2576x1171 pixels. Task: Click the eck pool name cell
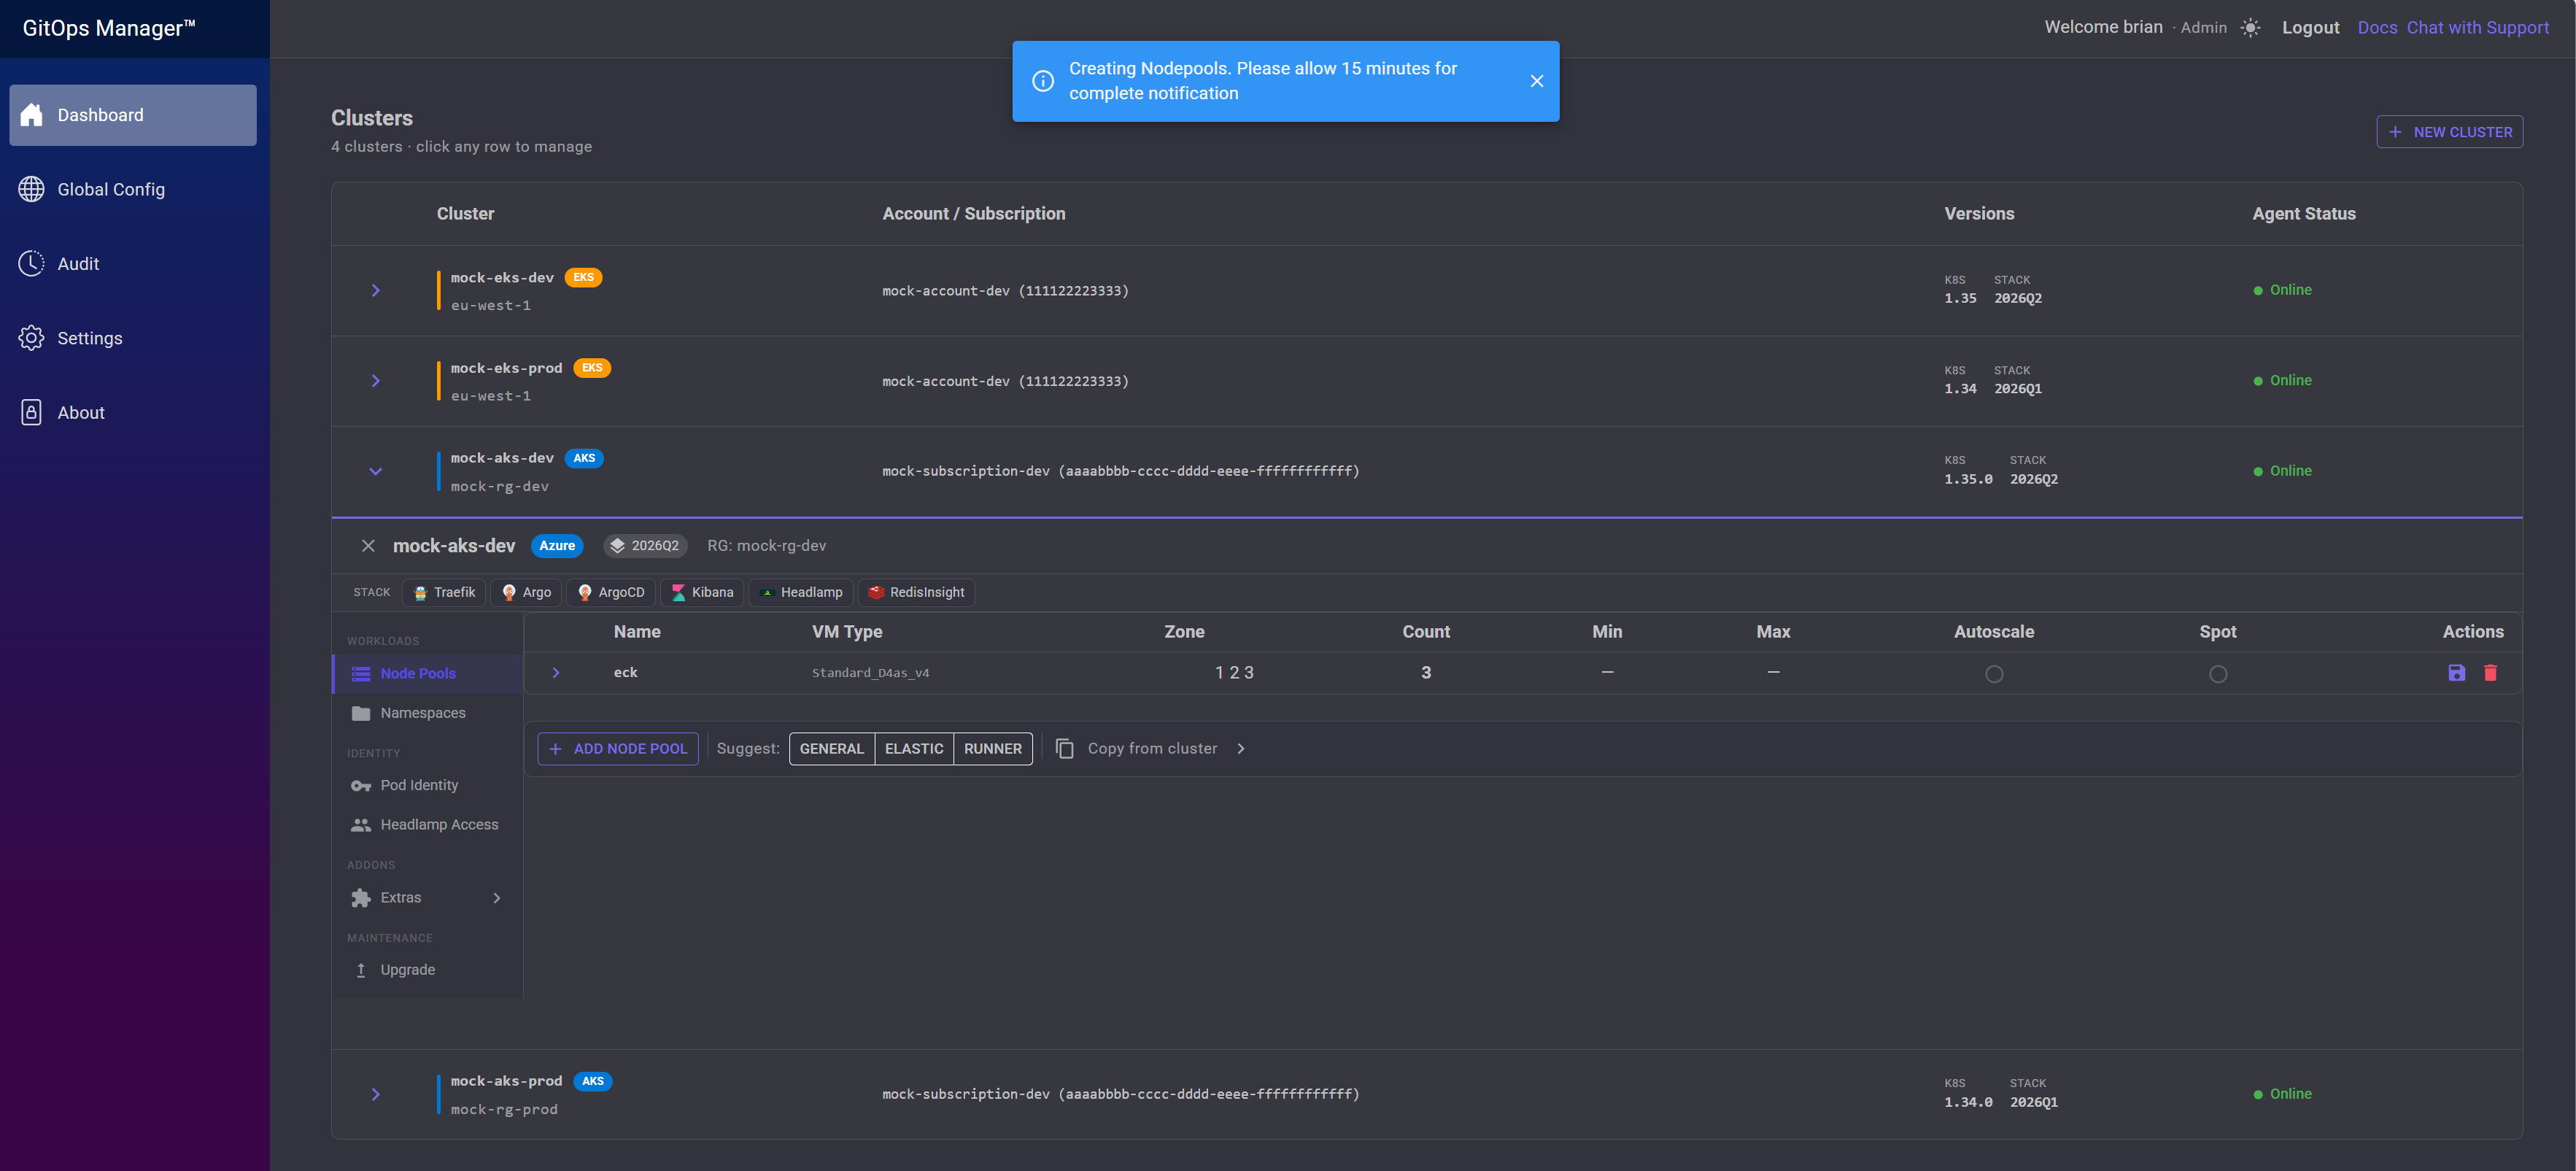625,673
